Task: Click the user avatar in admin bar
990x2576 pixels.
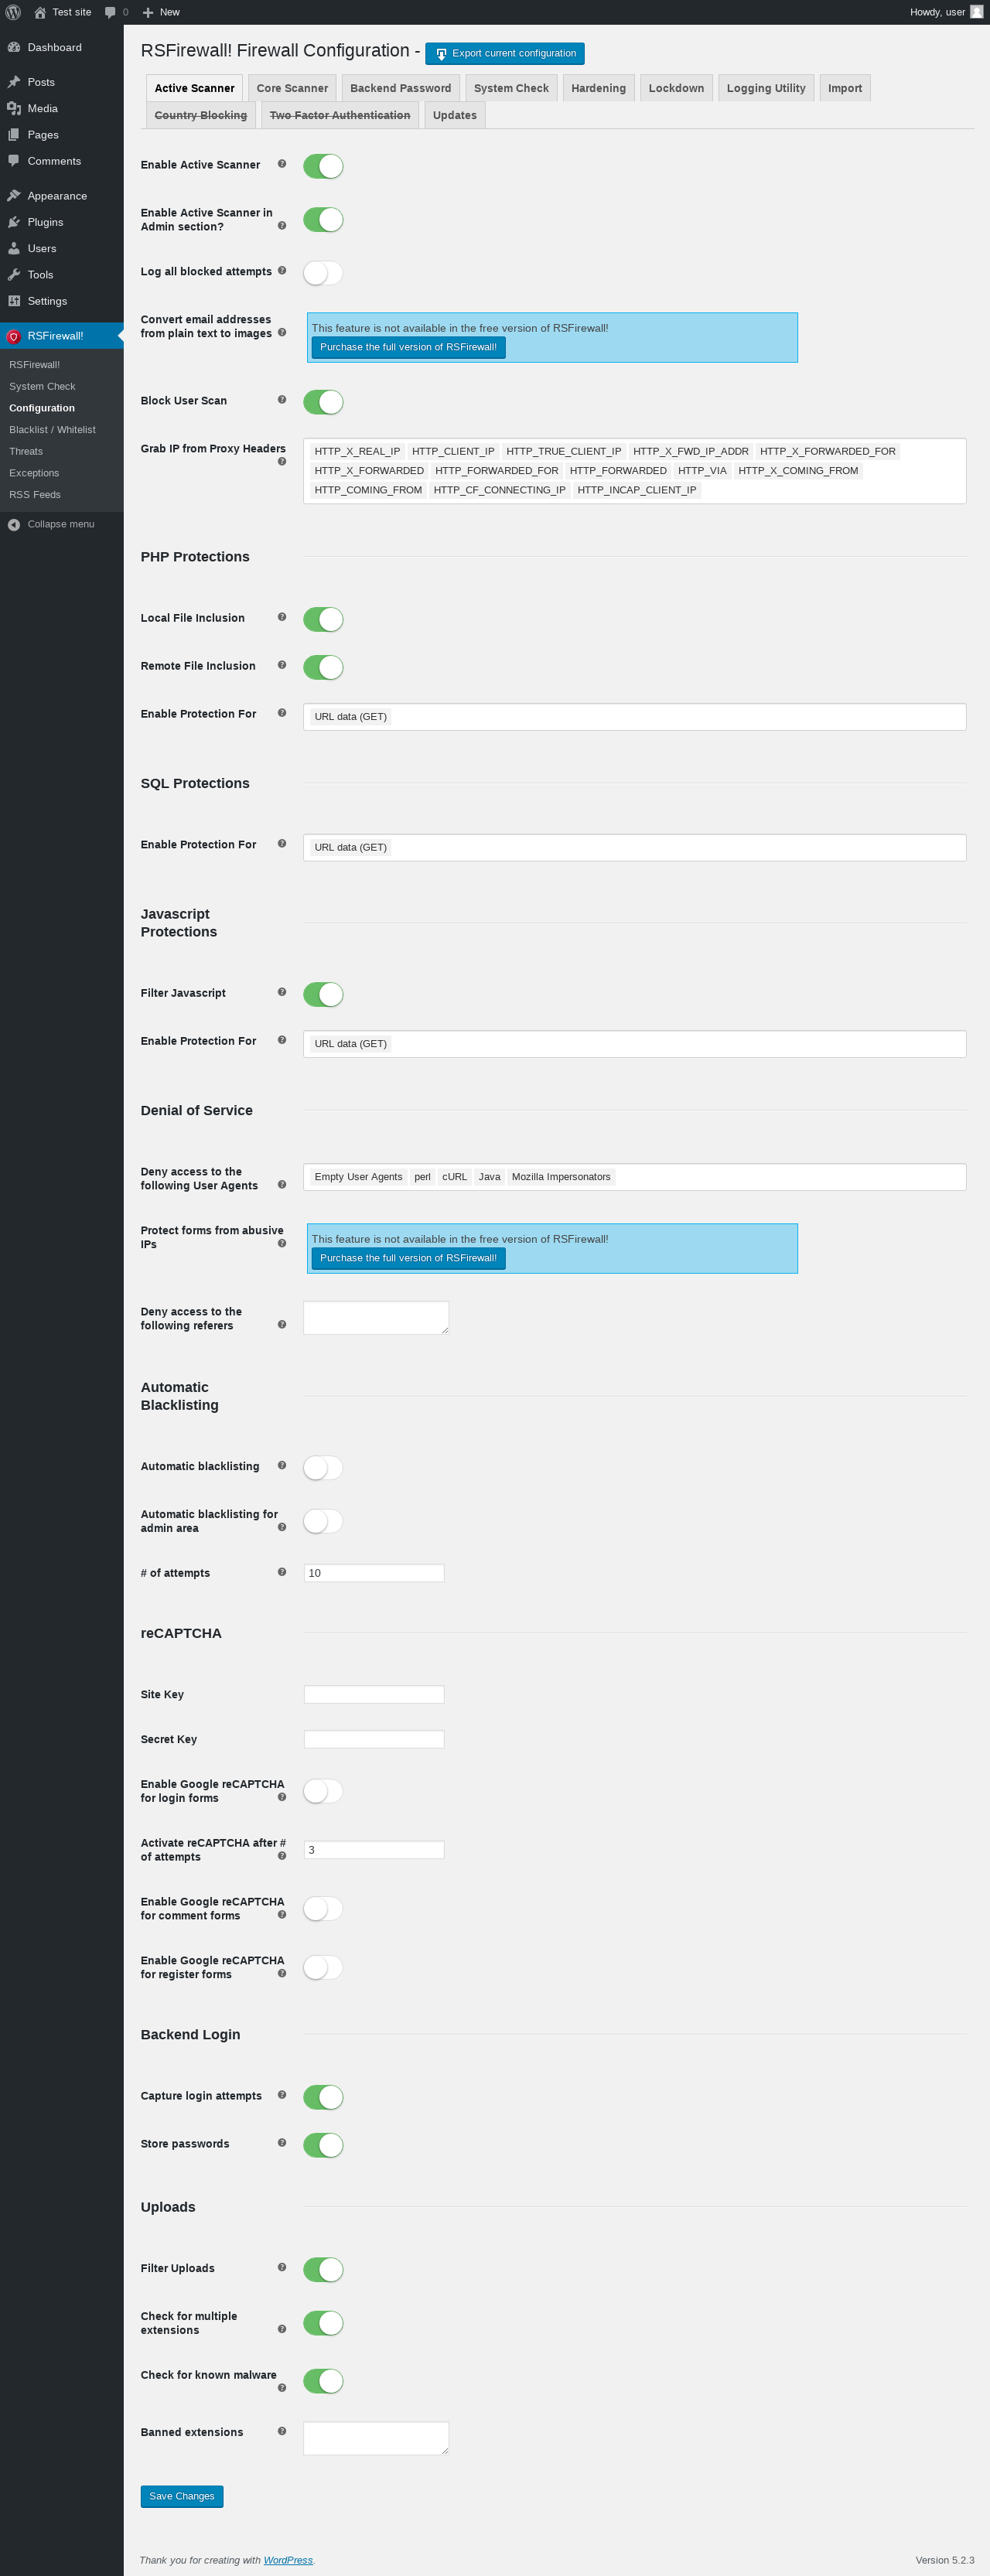Action: [x=976, y=12]
